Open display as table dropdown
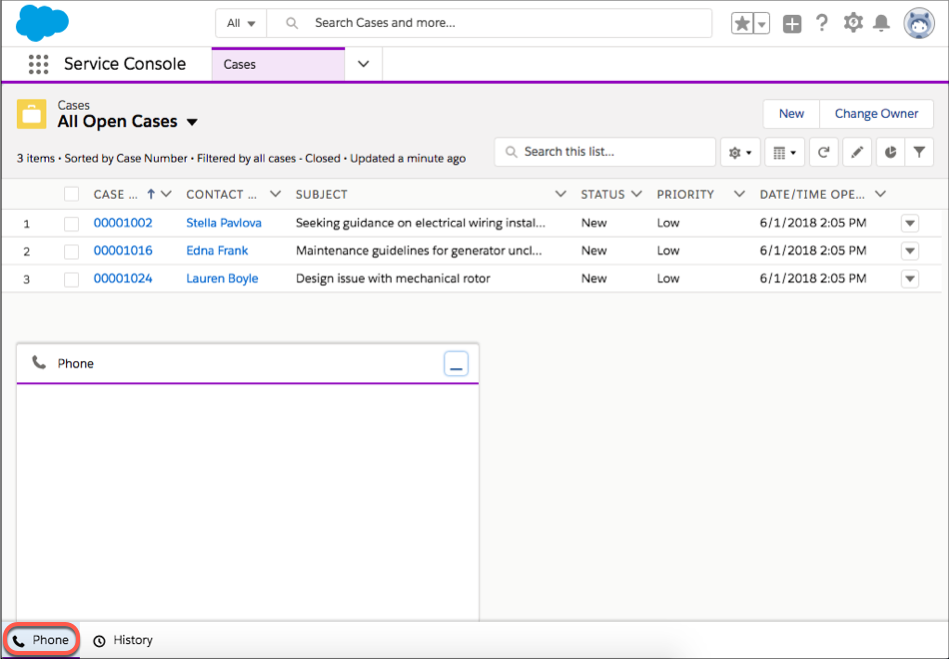The width and height of the screenshot is (949, 659). (784, 152)
